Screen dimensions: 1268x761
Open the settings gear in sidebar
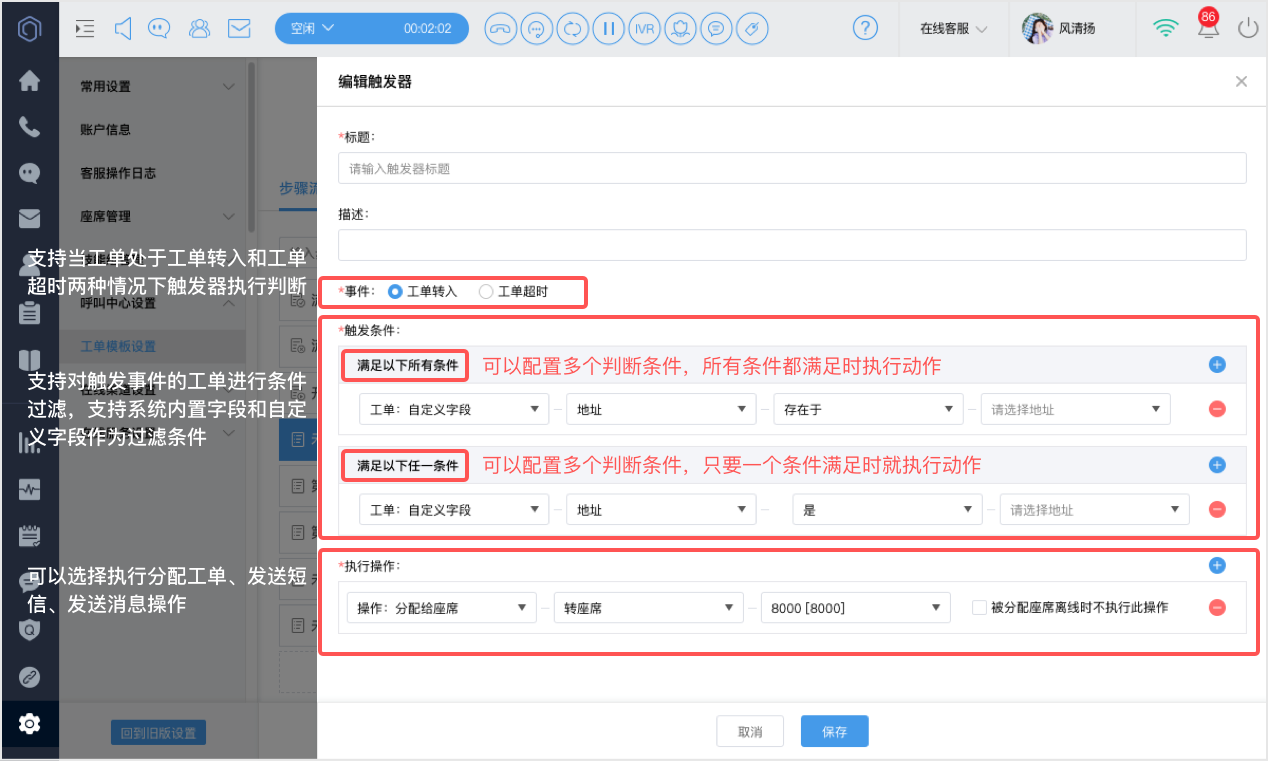[30, 723]
